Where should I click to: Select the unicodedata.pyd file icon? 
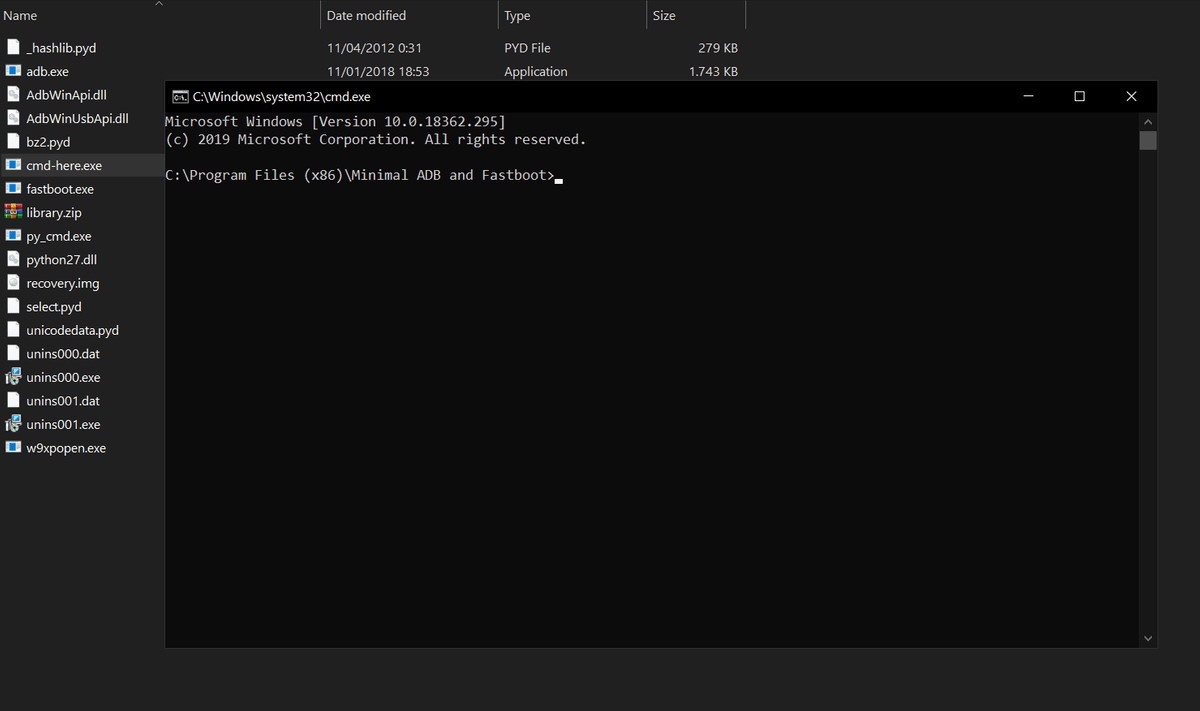pyautogui.click(x=14, y=330)
